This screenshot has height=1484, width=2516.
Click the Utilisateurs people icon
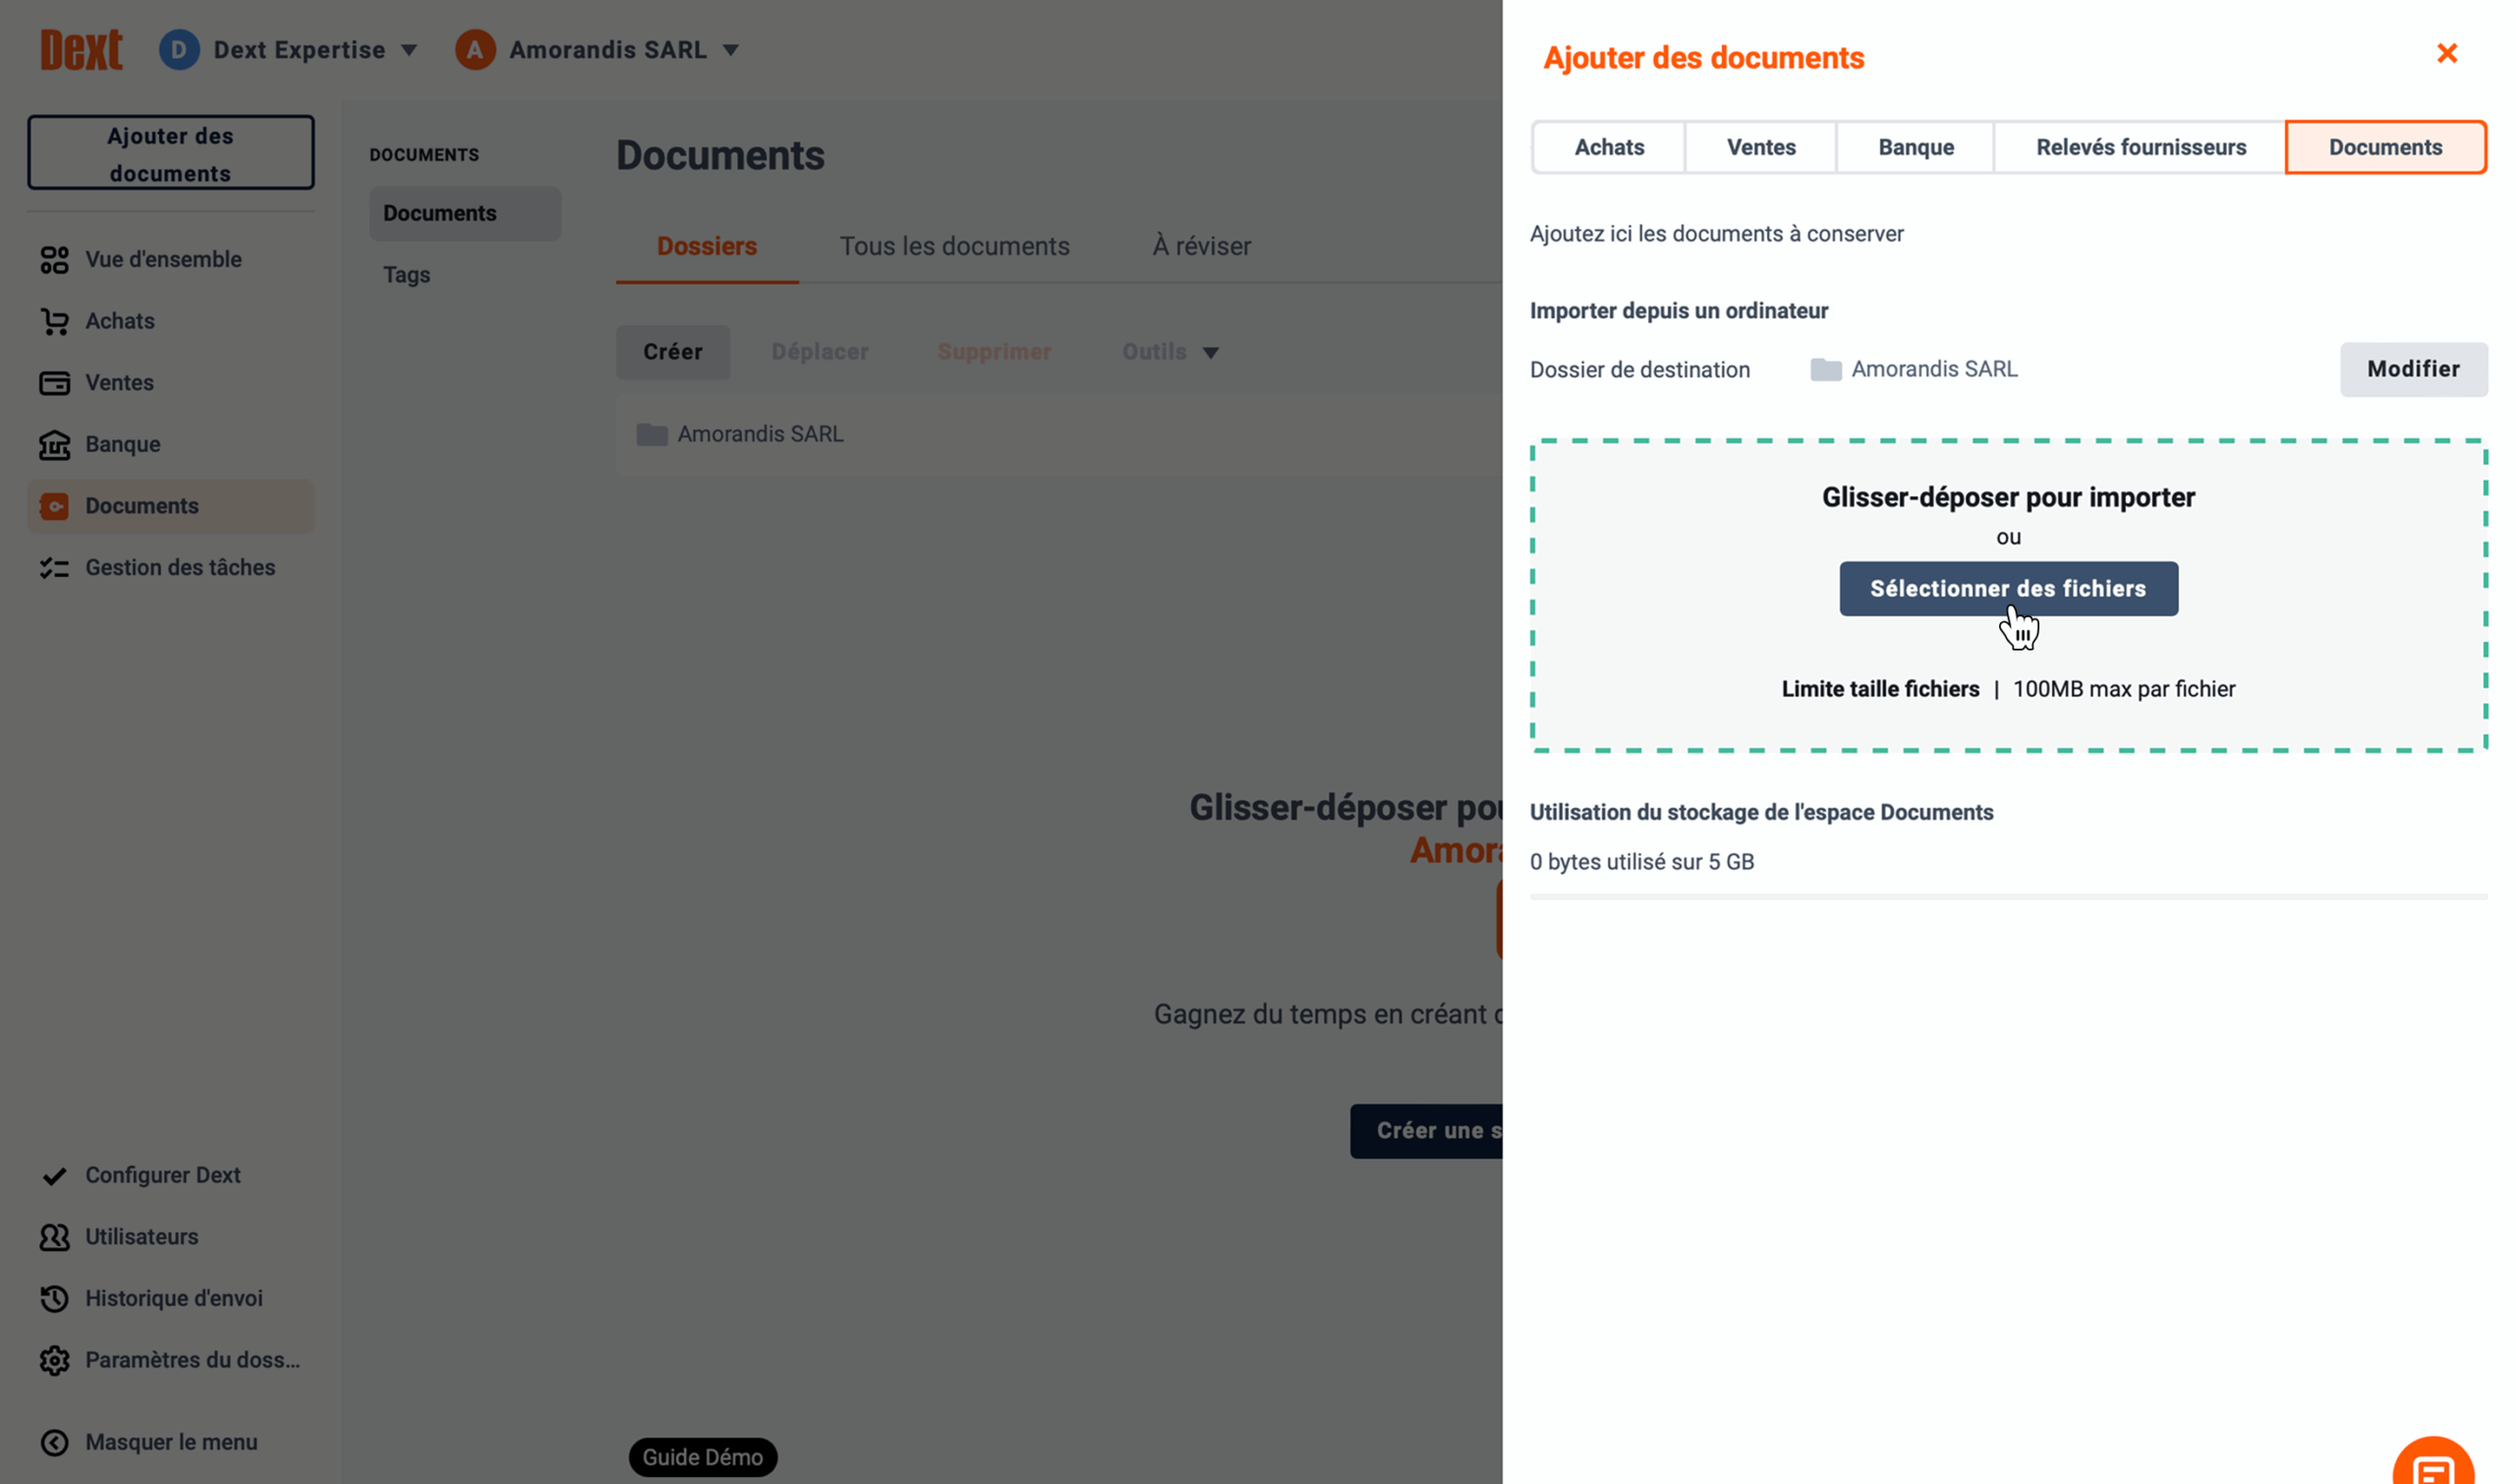click(x=54, y=1237)
